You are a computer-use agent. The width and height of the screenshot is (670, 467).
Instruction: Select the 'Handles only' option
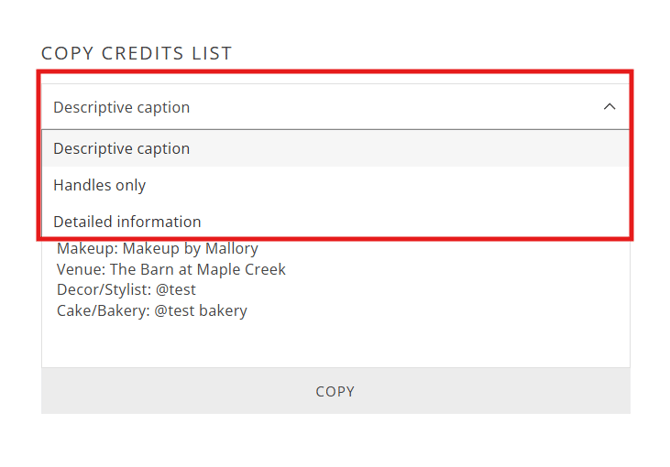[x=99, y=185]
